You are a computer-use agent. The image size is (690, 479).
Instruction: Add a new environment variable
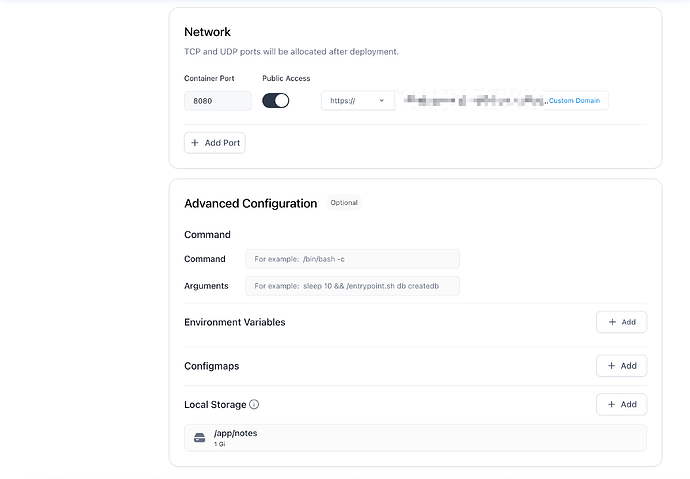point(621,322)
